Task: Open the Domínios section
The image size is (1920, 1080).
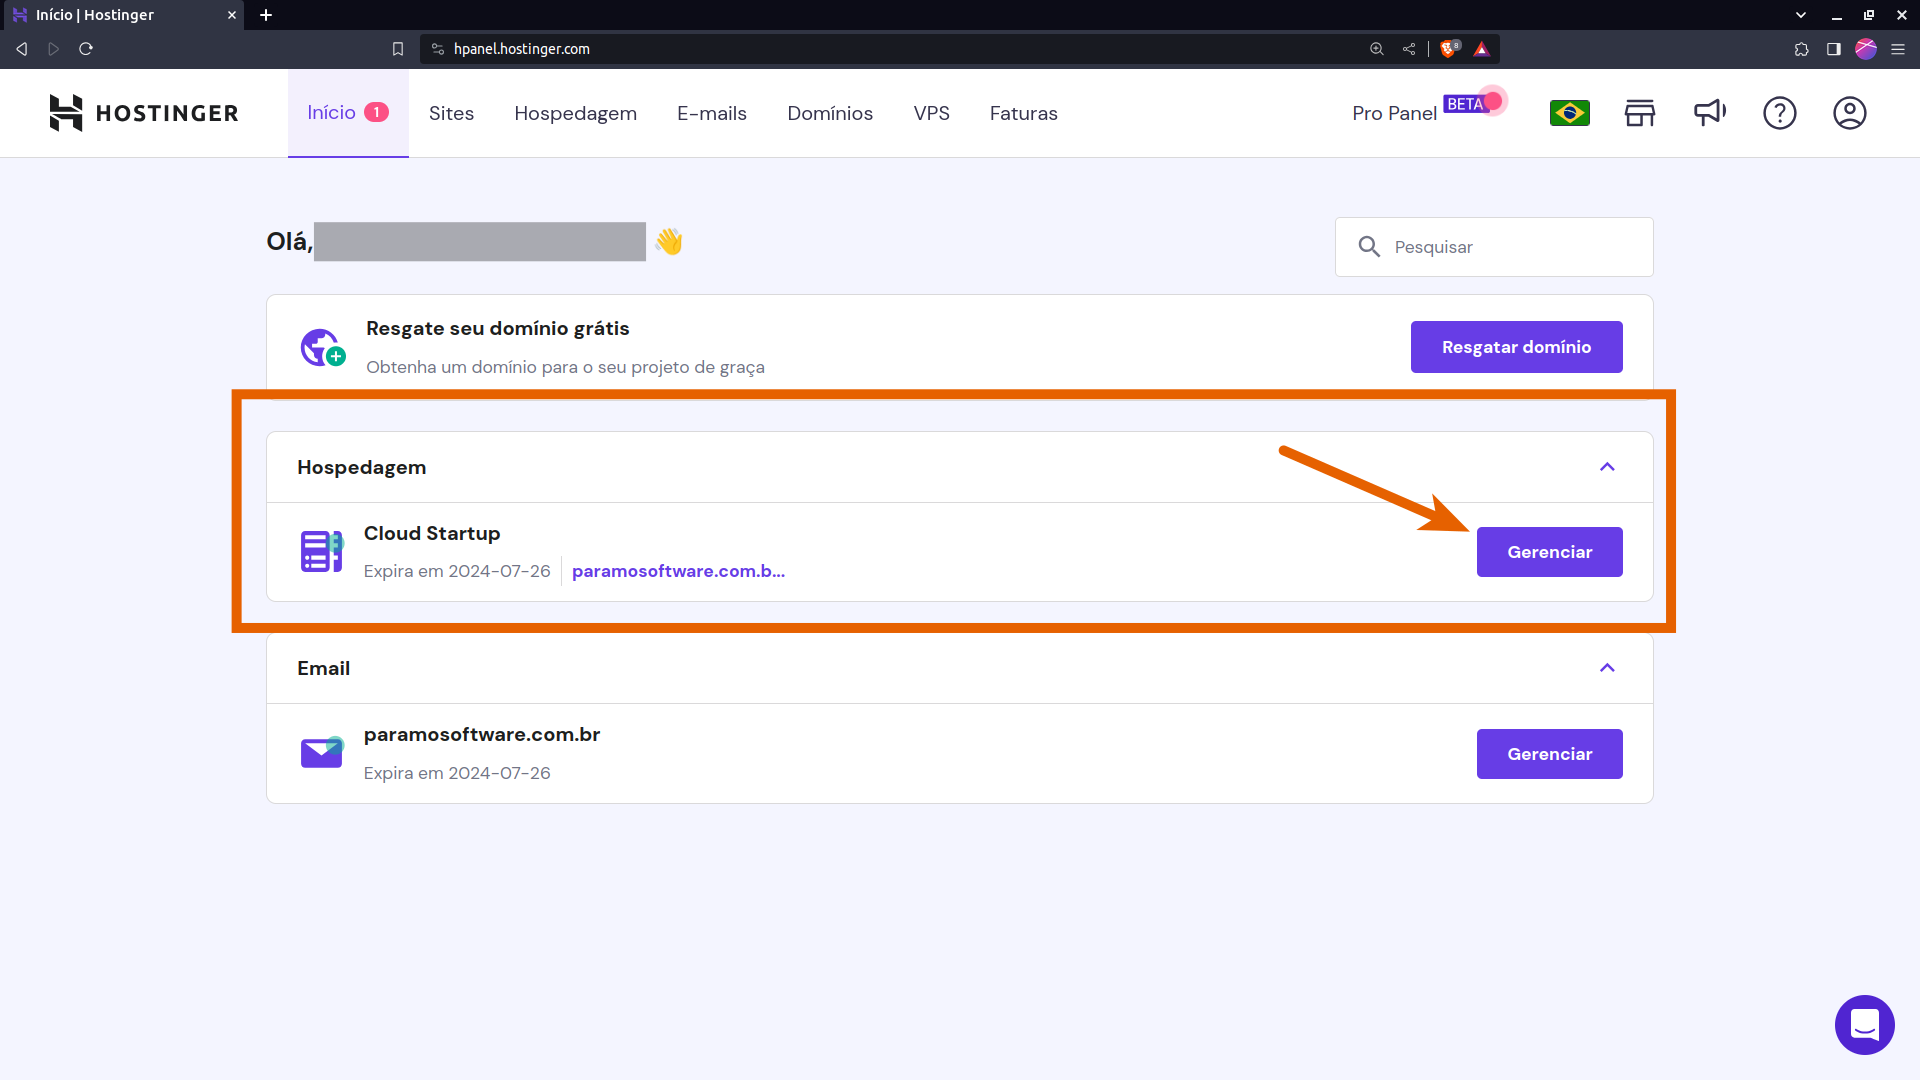Action: coord(830,113)
